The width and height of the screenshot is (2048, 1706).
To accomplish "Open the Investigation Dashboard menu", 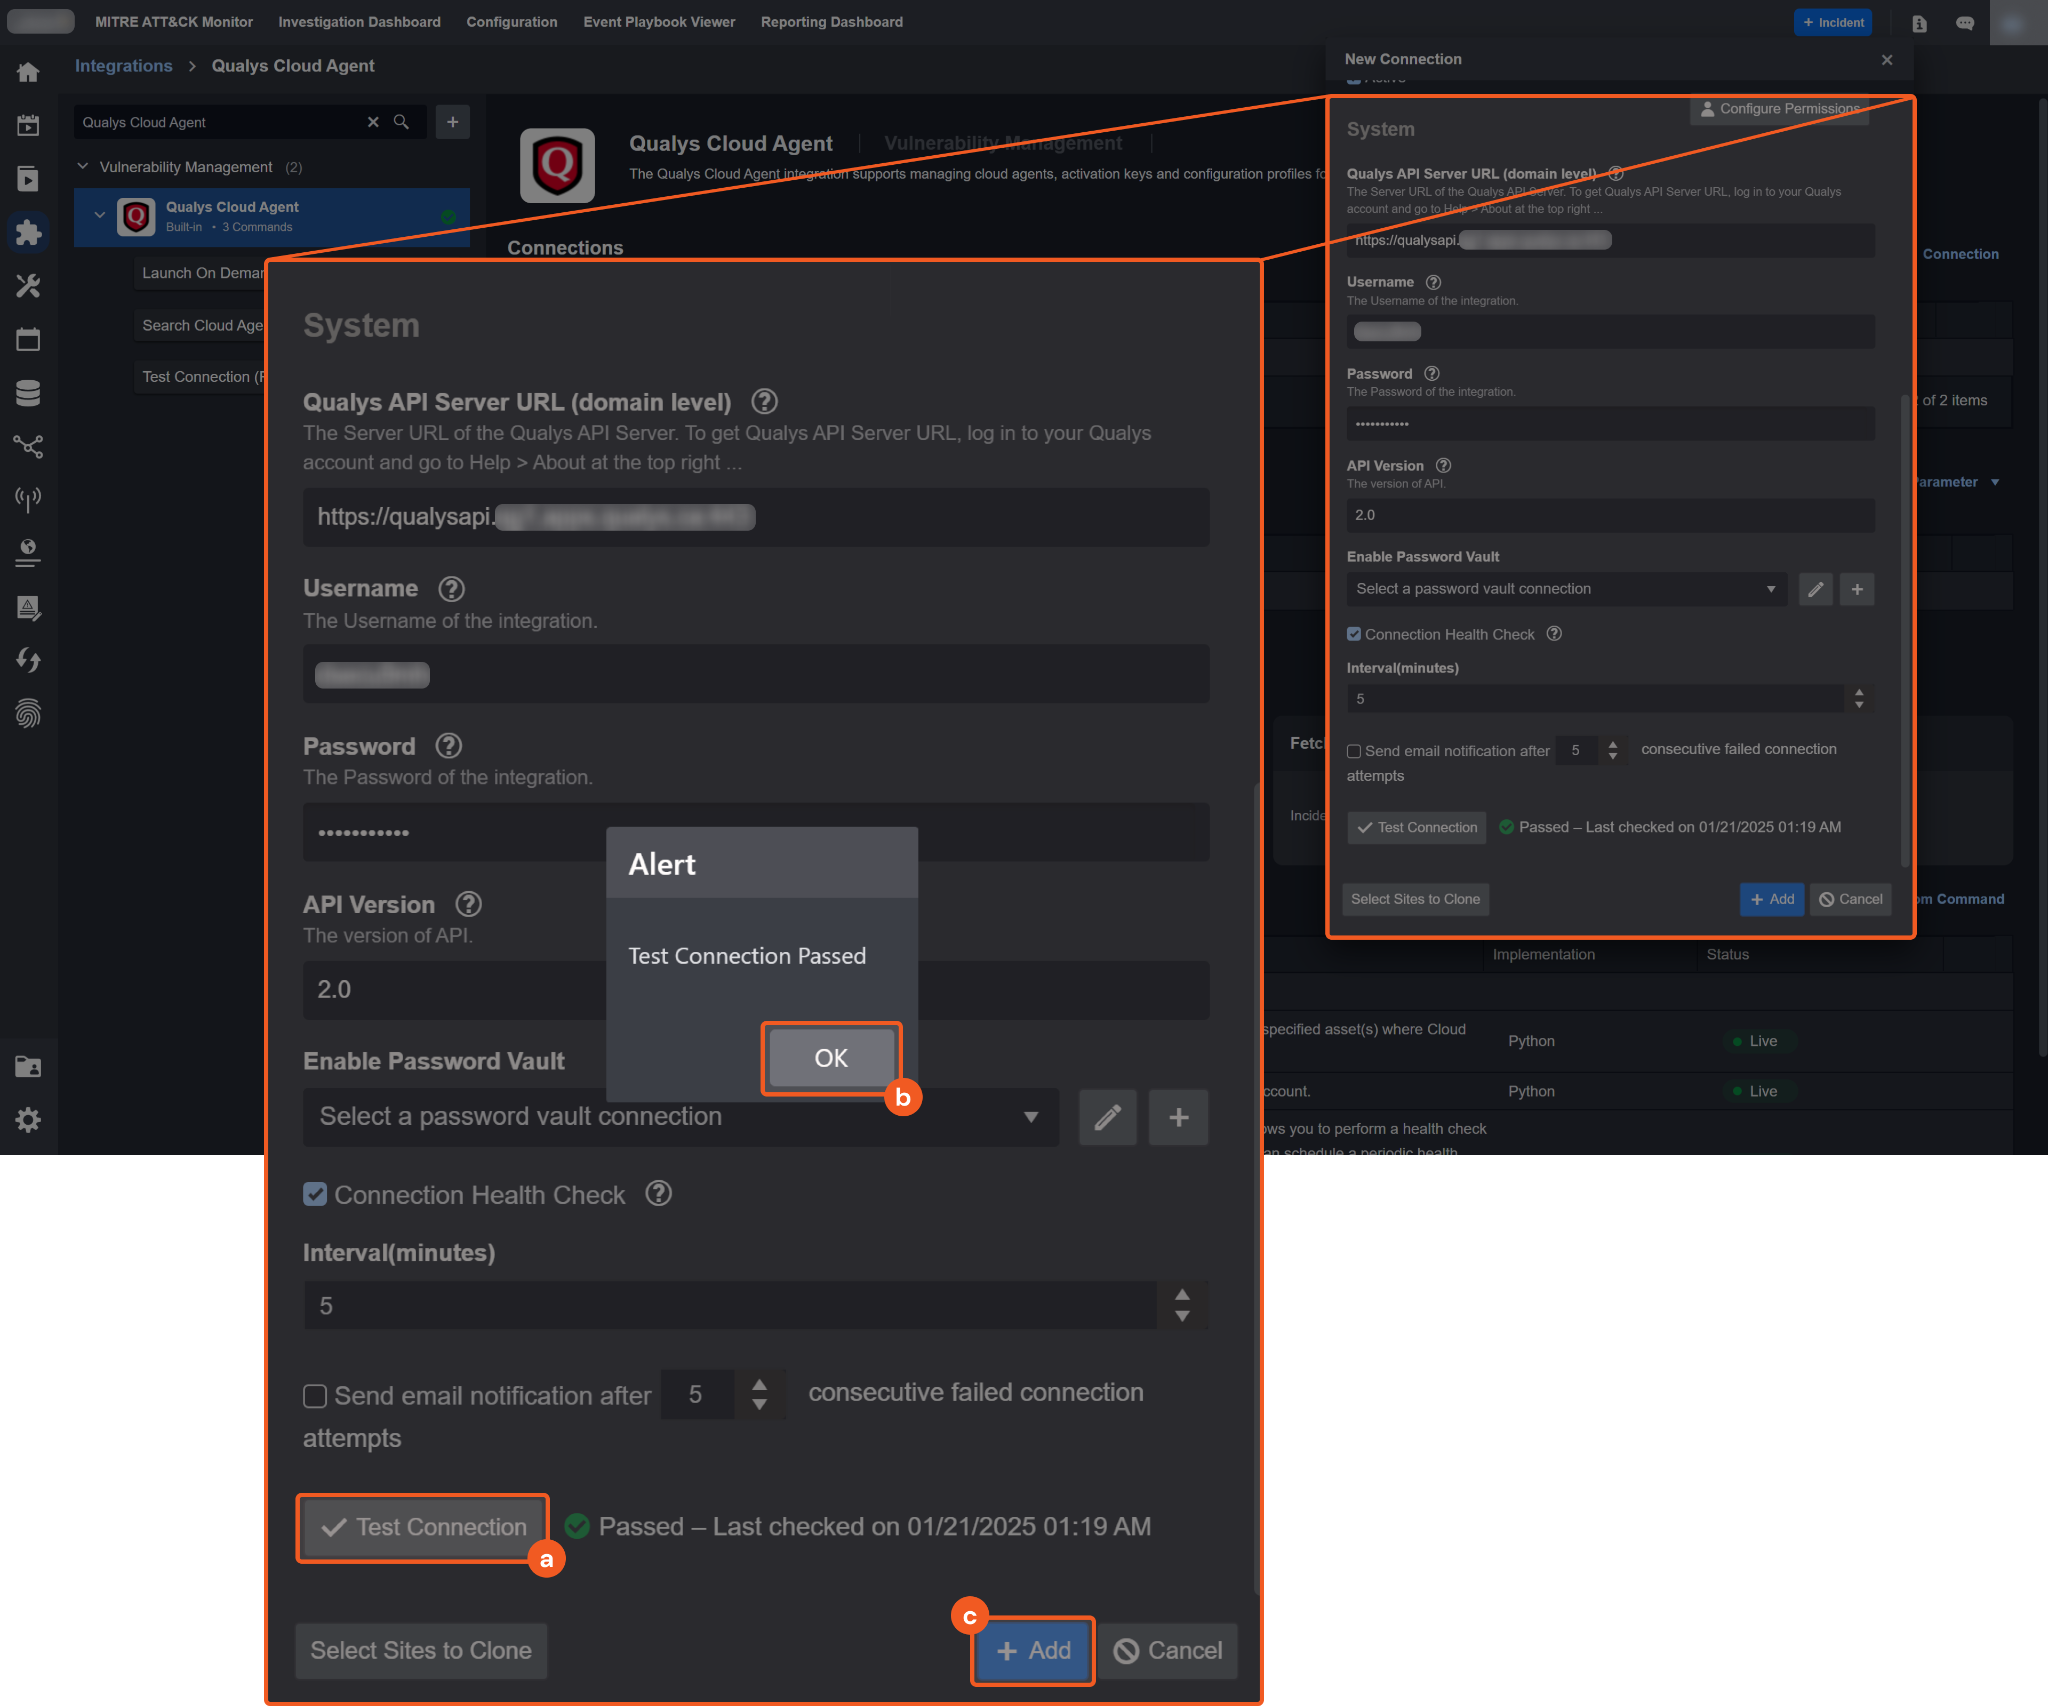I will point(359,22).
